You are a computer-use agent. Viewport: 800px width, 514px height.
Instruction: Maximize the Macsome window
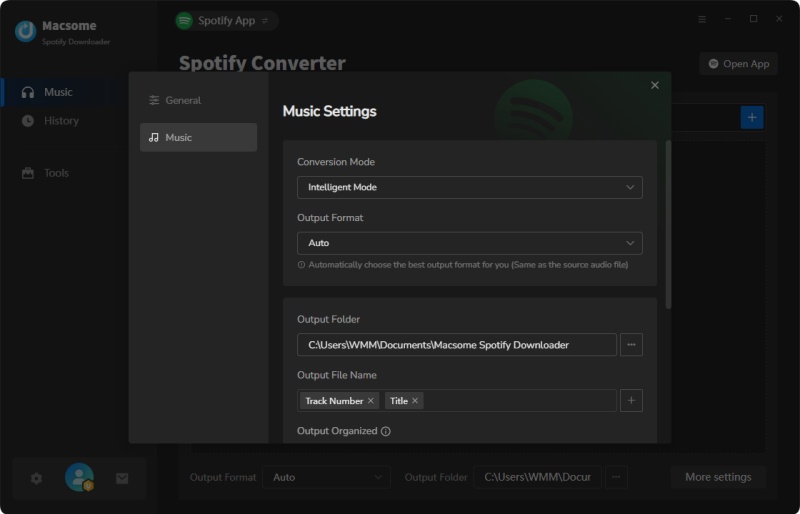pyautogui.click(x=753, y=19)
